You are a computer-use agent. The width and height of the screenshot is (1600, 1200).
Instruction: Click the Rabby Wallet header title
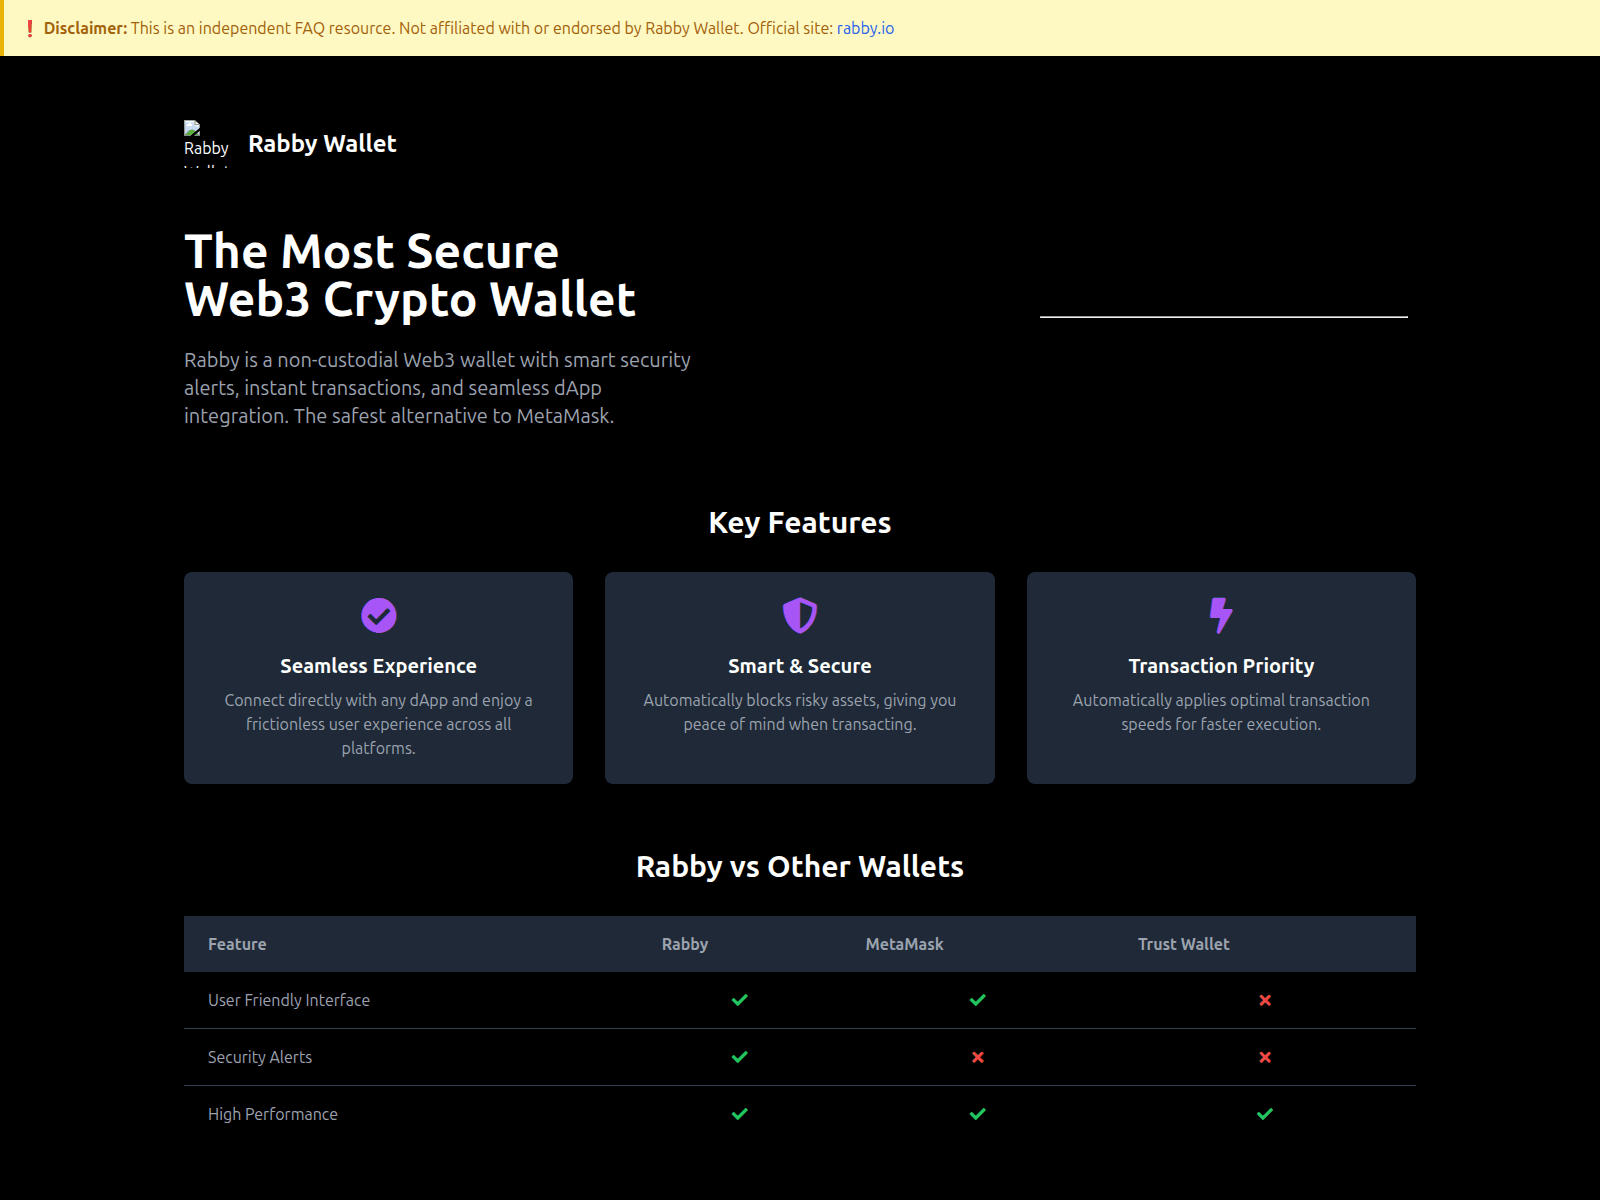pos(322,142)
